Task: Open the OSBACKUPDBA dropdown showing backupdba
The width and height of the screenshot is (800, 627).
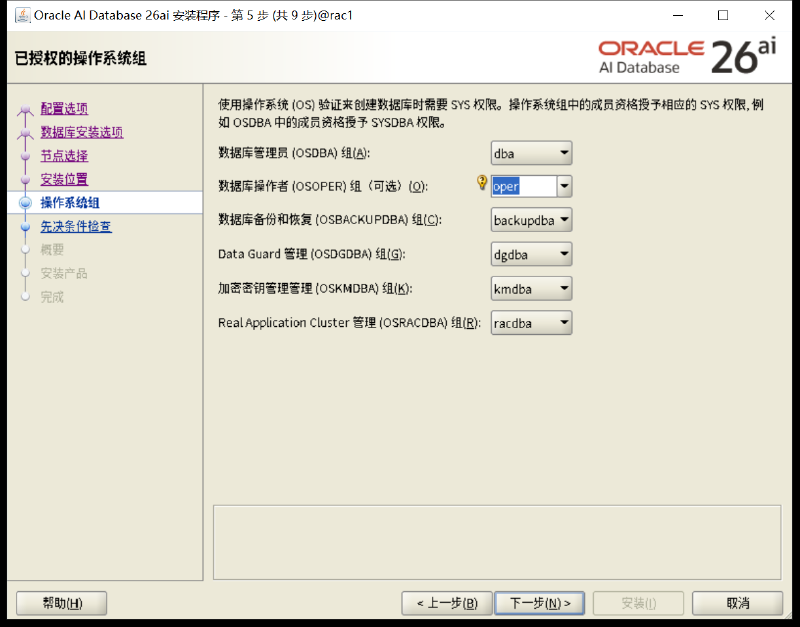Action: click(531, 220)
